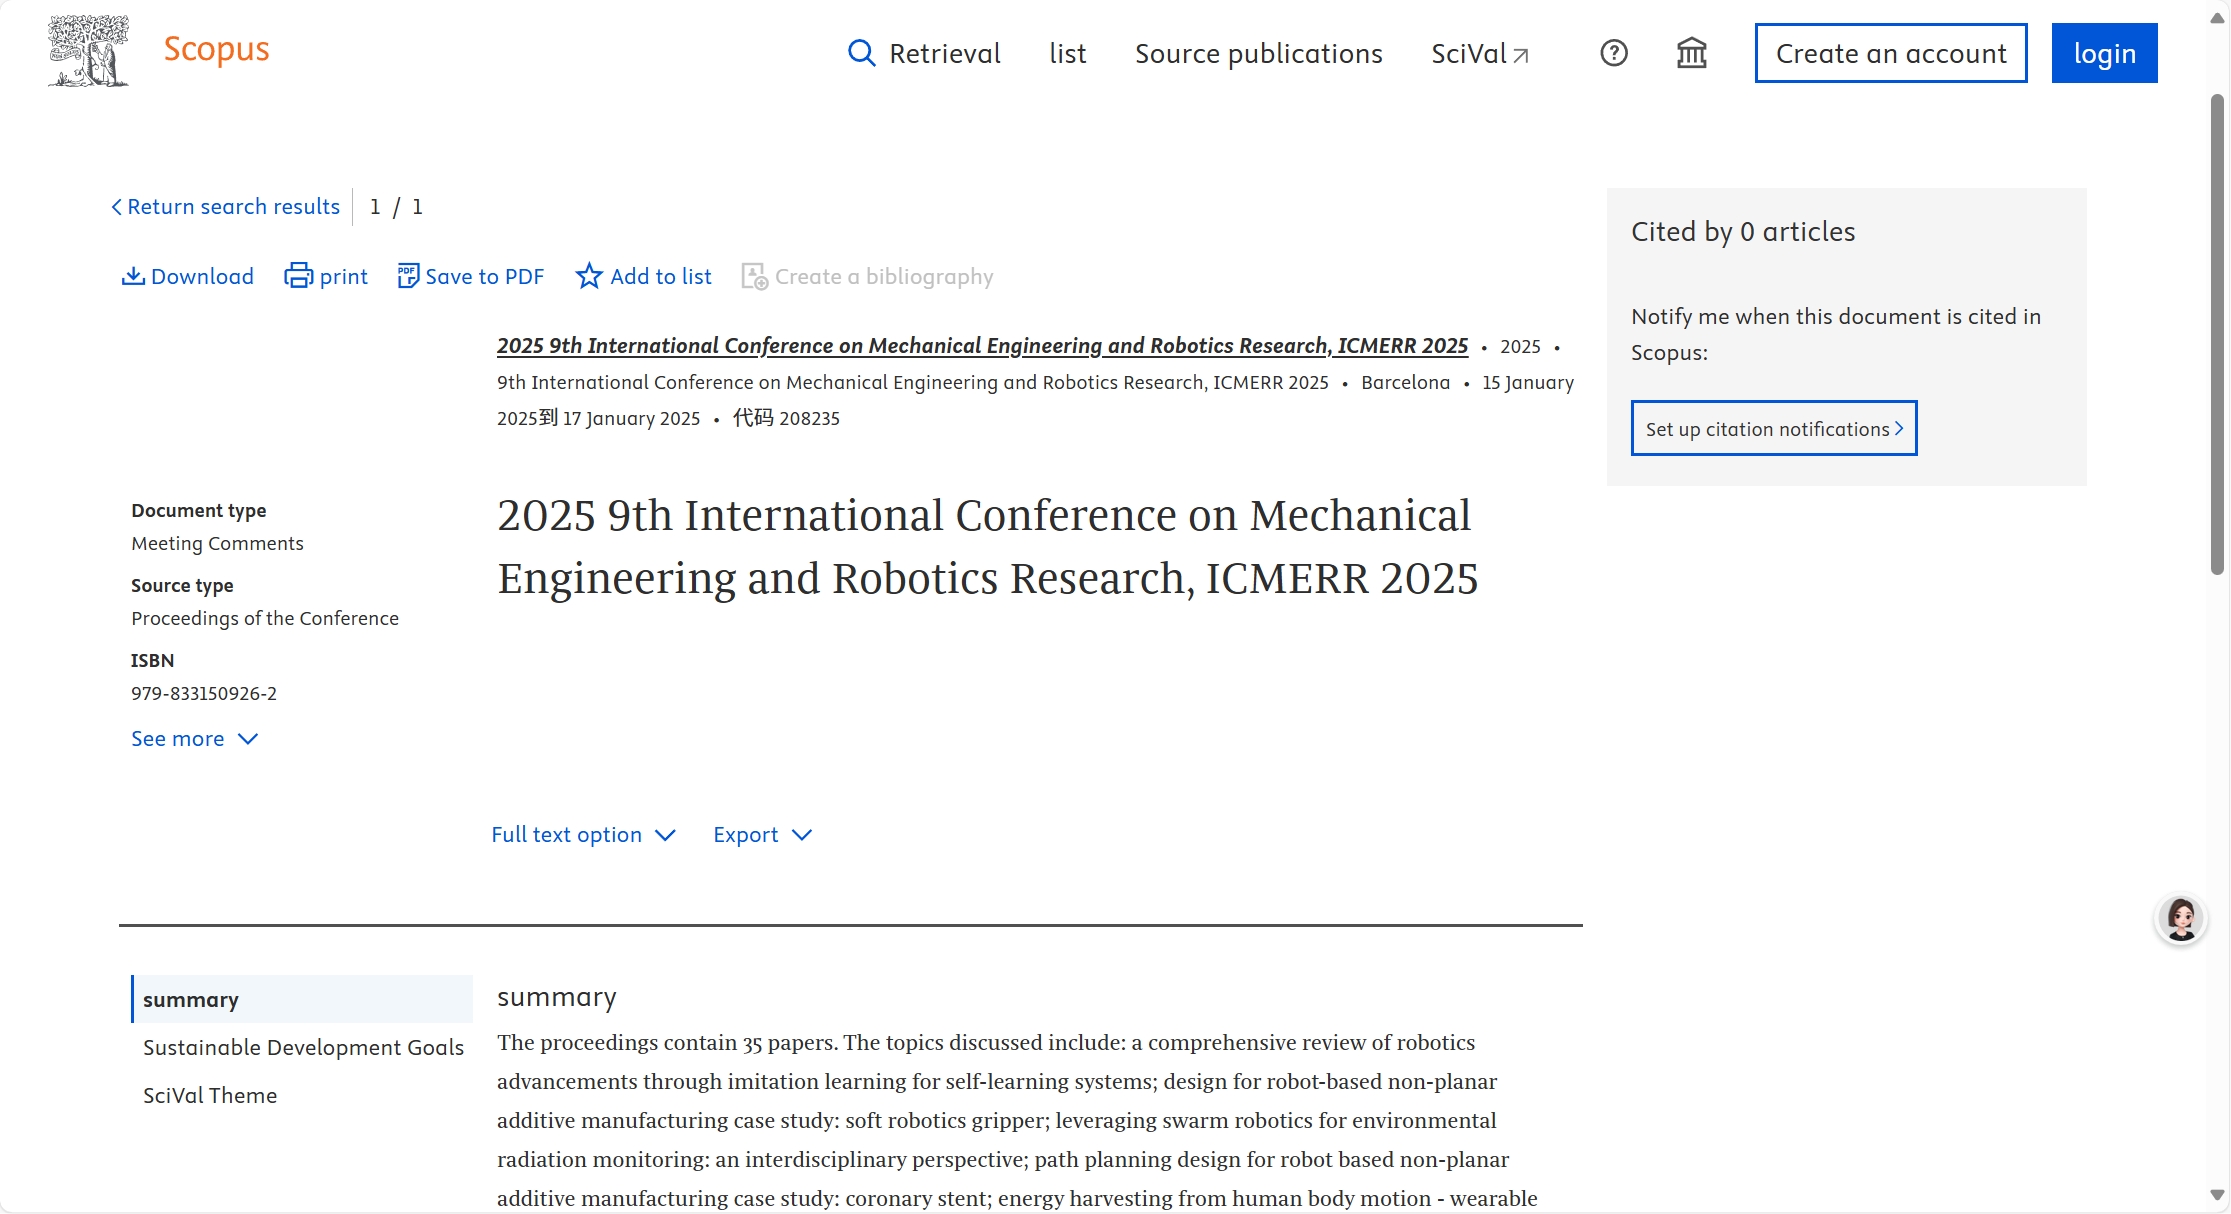Click the printer icon

pyautogui.click(x=298, y=276)
